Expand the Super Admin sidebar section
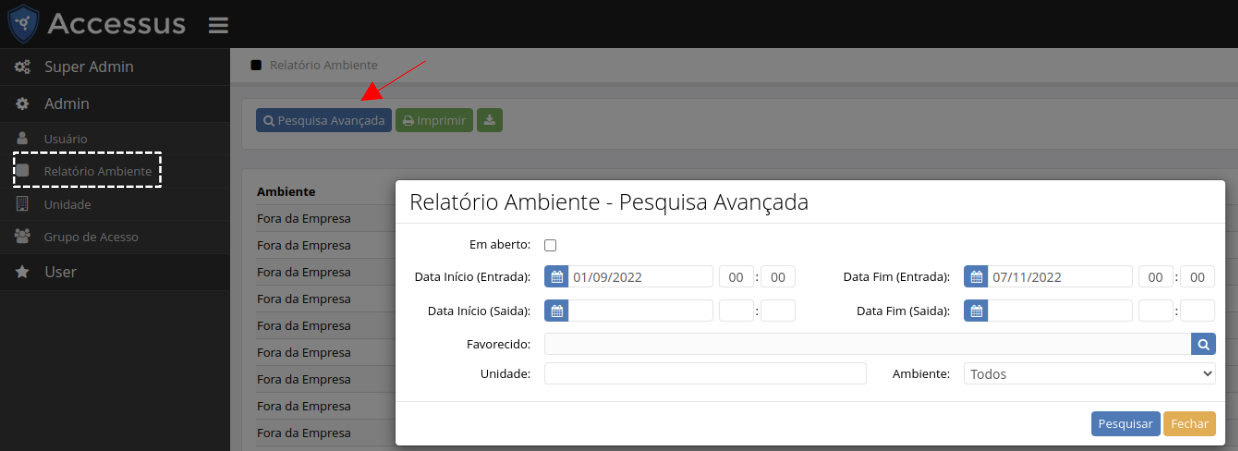This screenshot has width=1238, height=451. 88,67
